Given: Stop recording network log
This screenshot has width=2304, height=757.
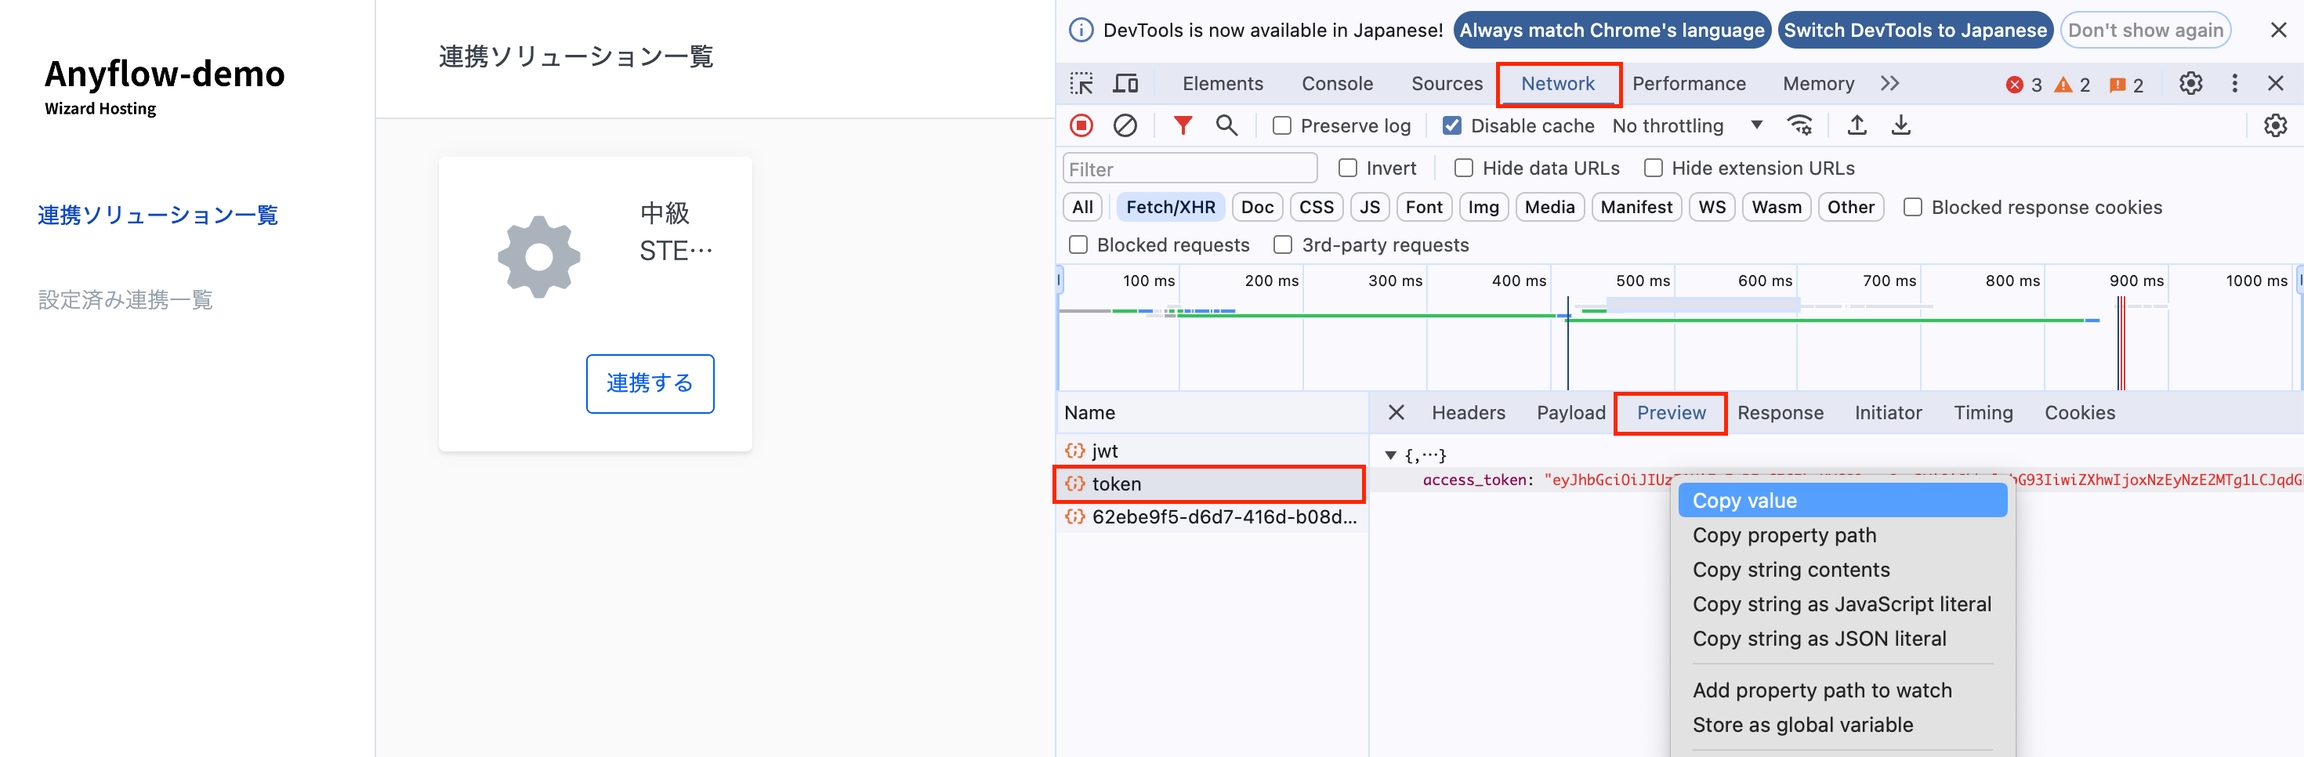Looking at the screenshot, I should click(x=1081, y=126).
